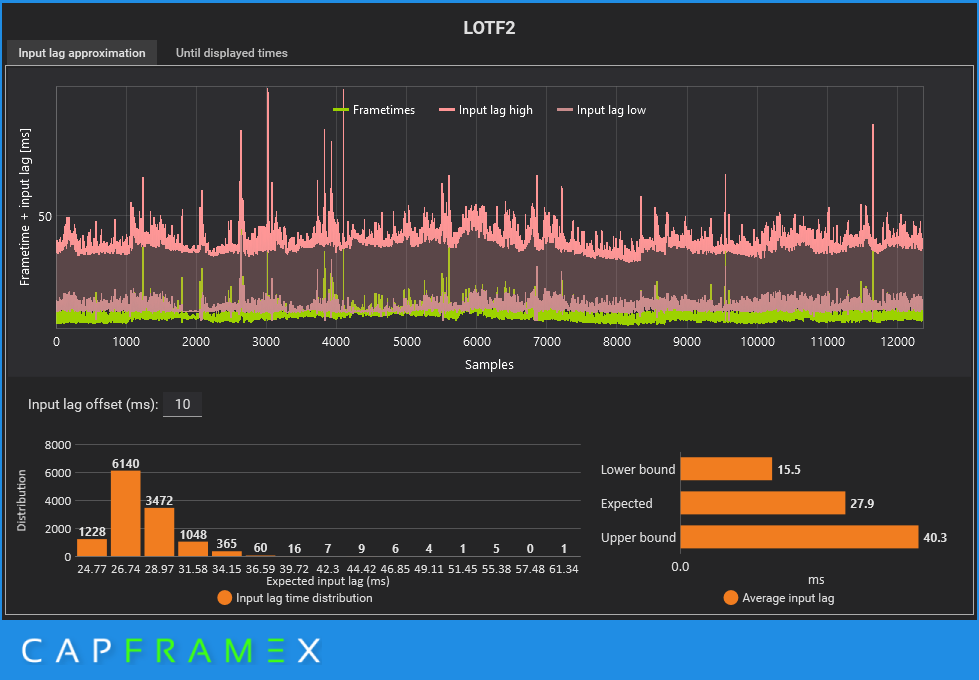
Task: Click the 61.34 bin label
Action: point(564,569)
